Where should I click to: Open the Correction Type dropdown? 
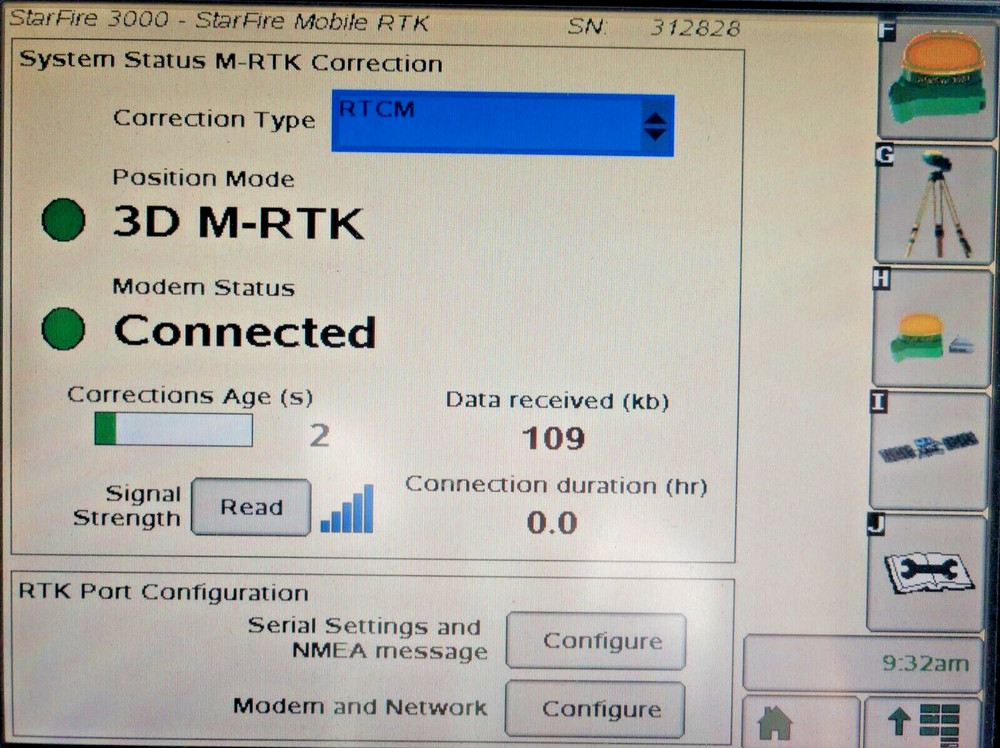pos(500,122)
